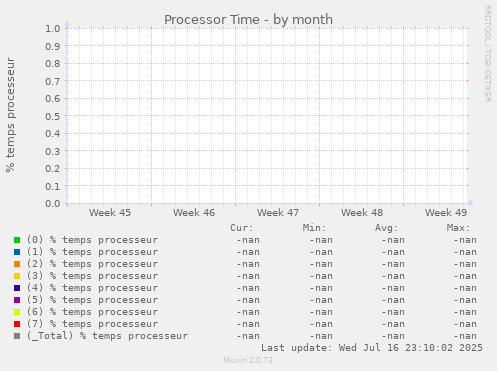Select the '(2) % temps processeur' legend label
497x371 pixels.
[x=92, y=264]
